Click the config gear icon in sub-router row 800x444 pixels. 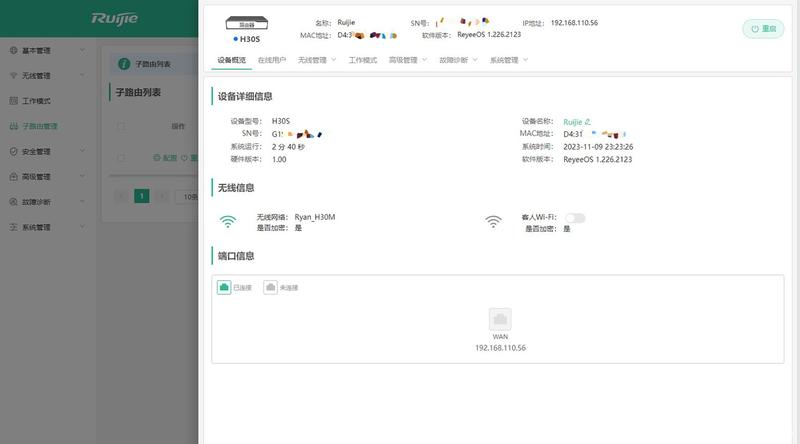tap(157, 158)
